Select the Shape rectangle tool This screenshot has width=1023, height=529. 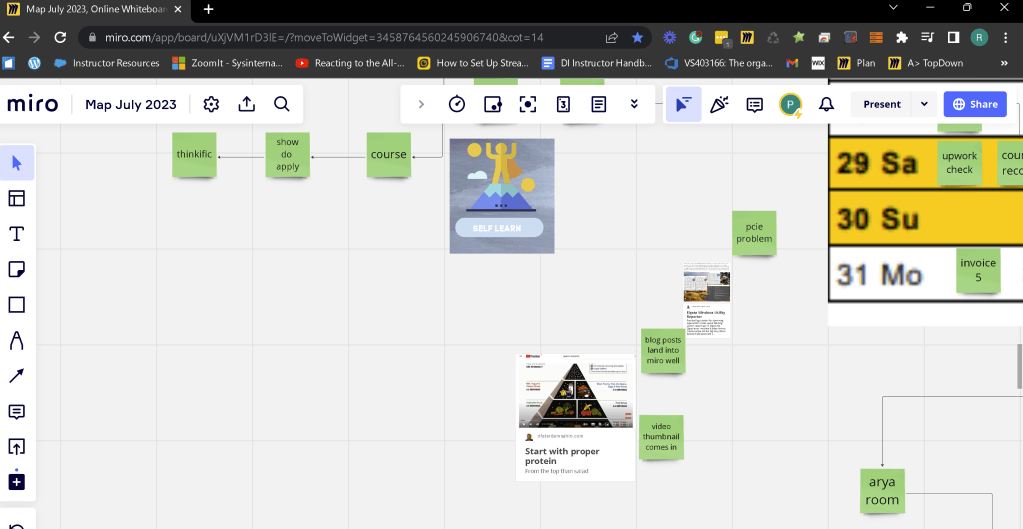(x=16, y=305)
